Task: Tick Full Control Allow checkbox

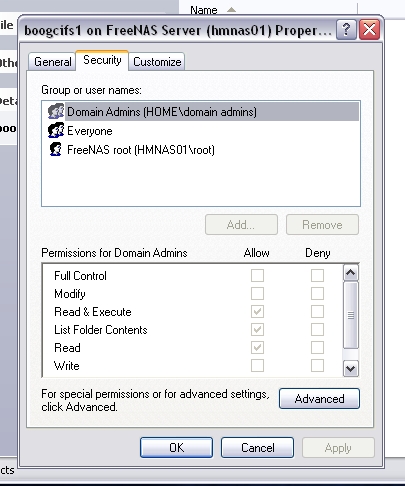Action: tap(257, 276)
